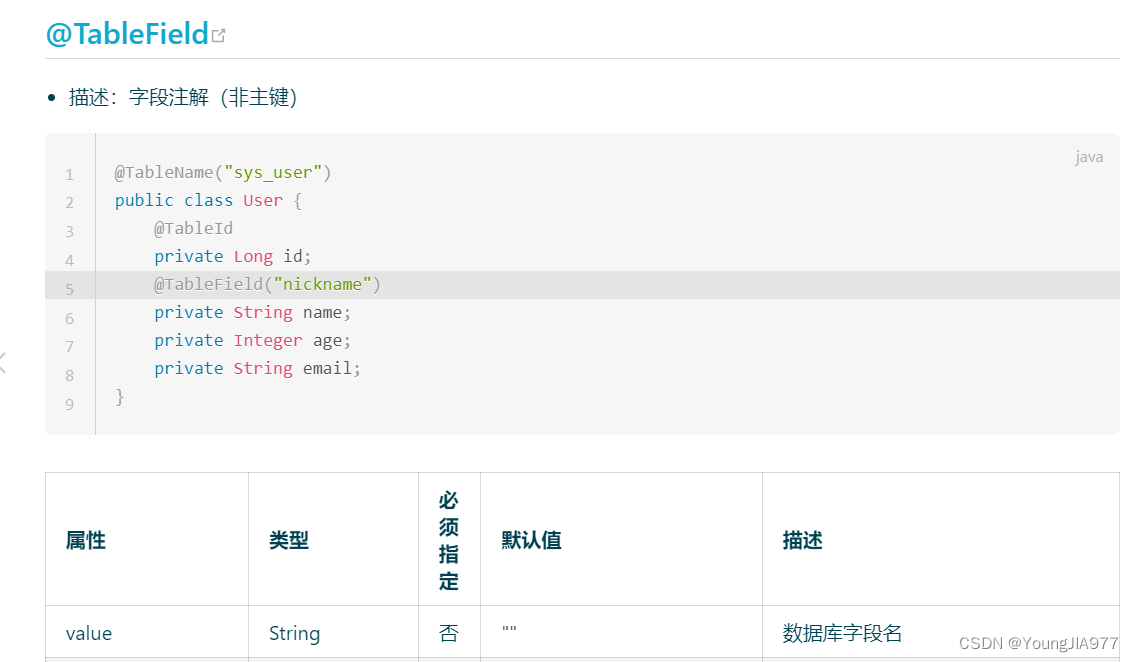Image resolution: width=1134 pixels, height=662 pixels.
Task: Click the 默认值 column header
Action: coord(530,539)
